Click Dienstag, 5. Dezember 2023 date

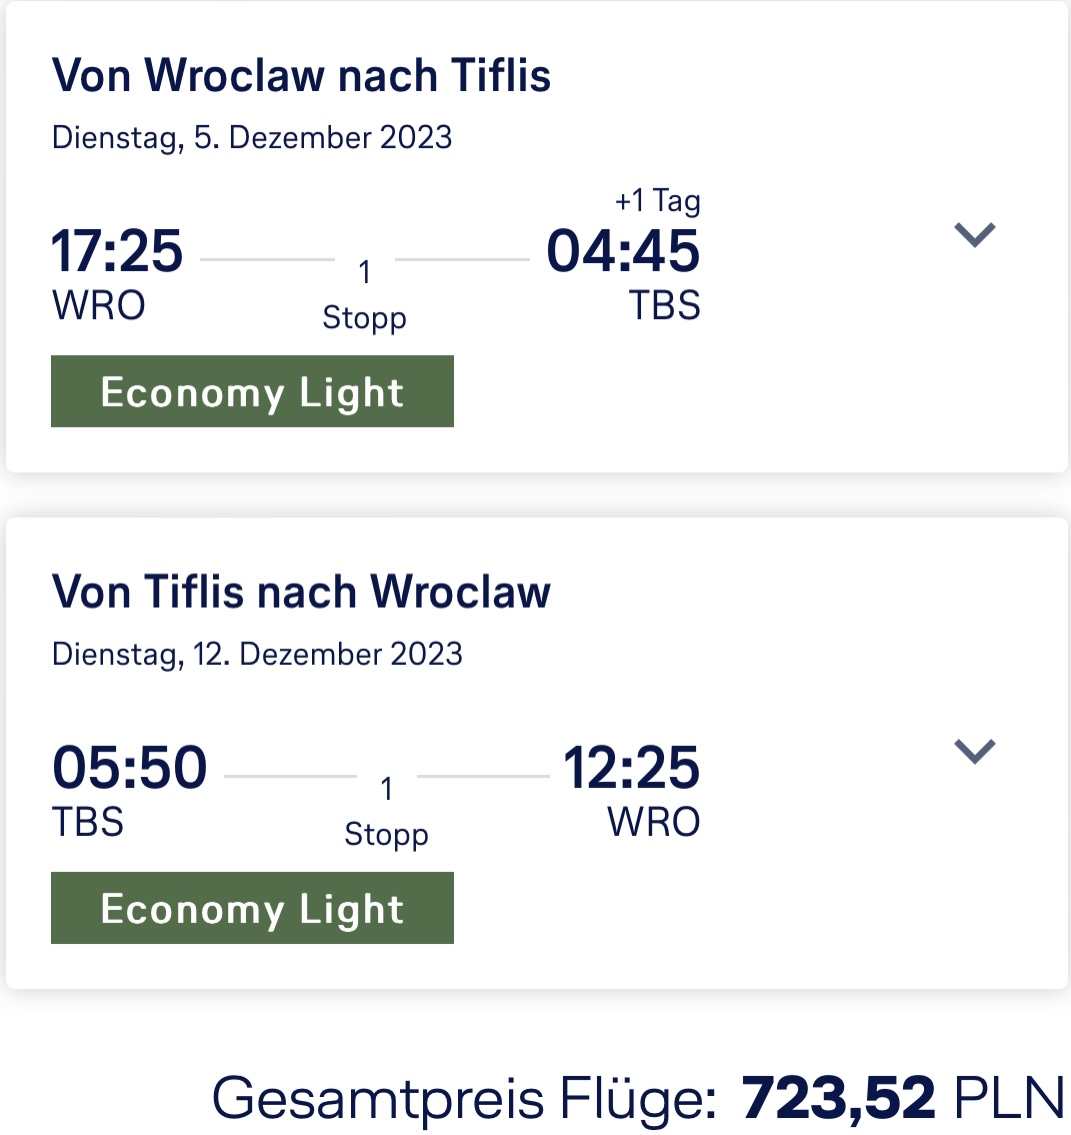[x=252, y=138]
